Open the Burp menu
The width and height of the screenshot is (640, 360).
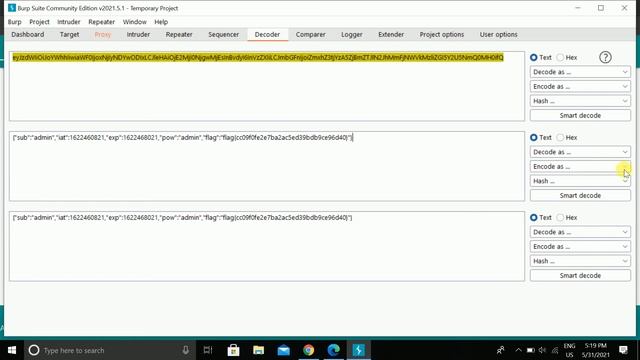point(14,22)
